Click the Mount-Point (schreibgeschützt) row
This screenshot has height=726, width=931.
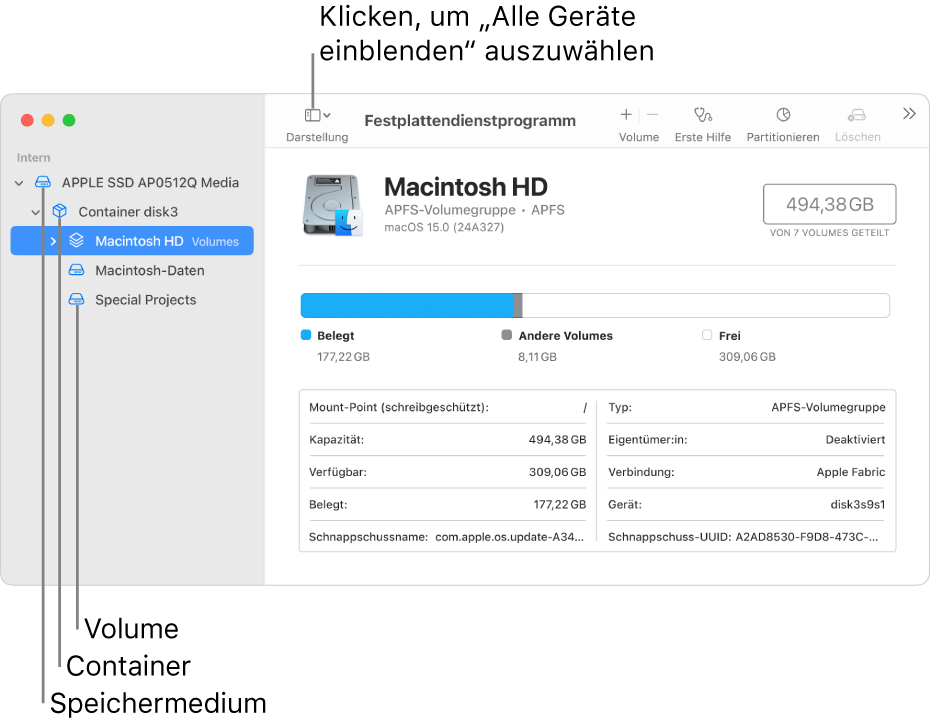448,407
